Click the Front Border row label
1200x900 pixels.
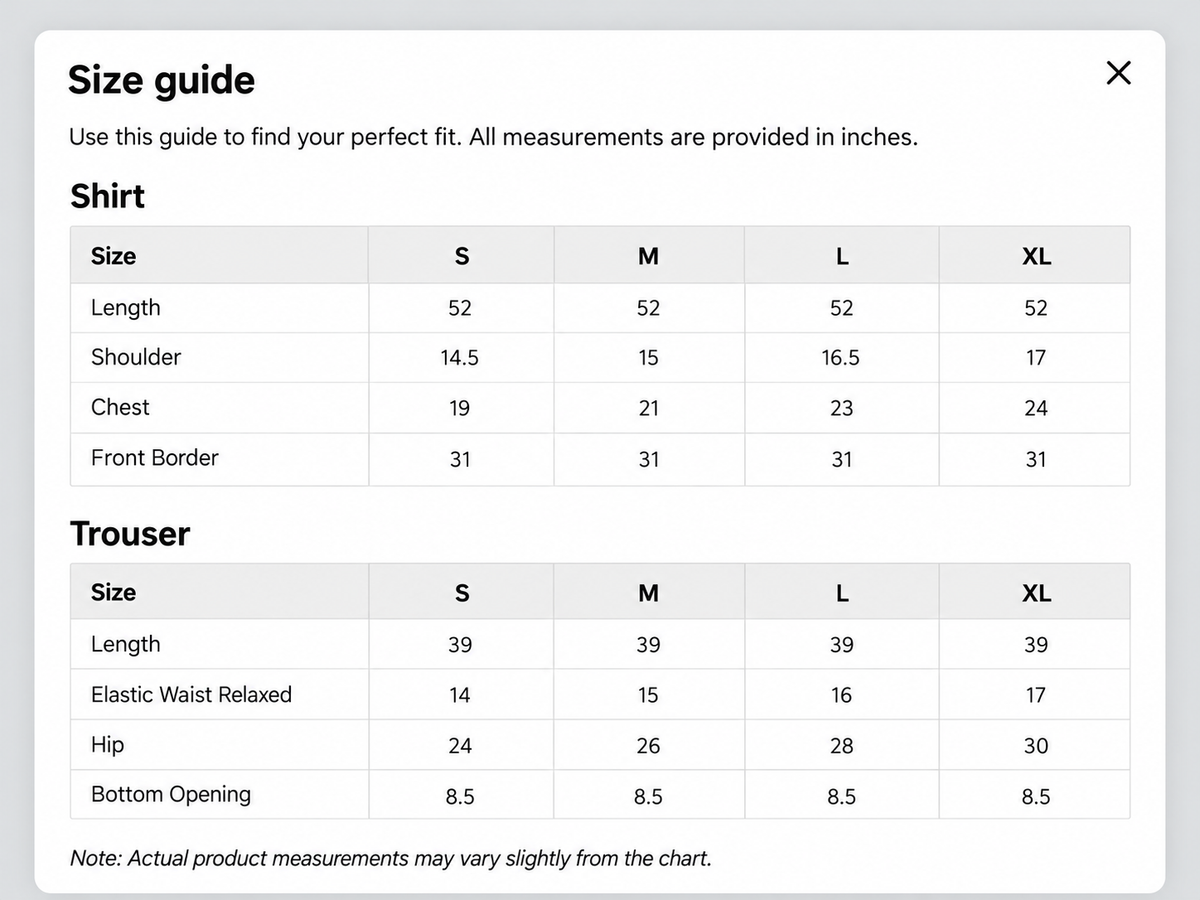pos(154,458)
